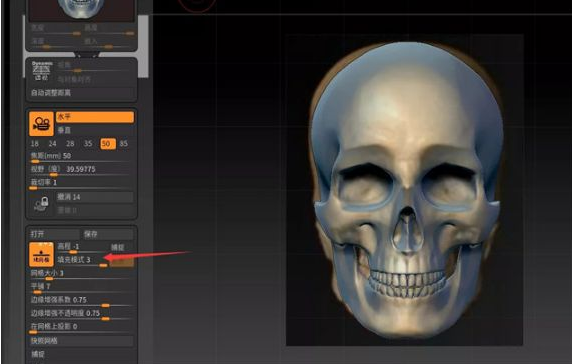Choose the 28 focal length preset
Viewport: 572px width, 364px height.
tap(70, 144)
